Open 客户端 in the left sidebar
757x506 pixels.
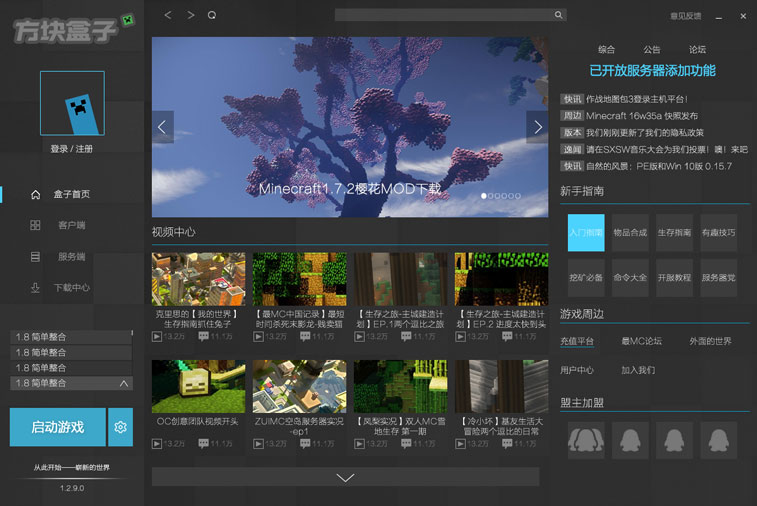(71, 225)
